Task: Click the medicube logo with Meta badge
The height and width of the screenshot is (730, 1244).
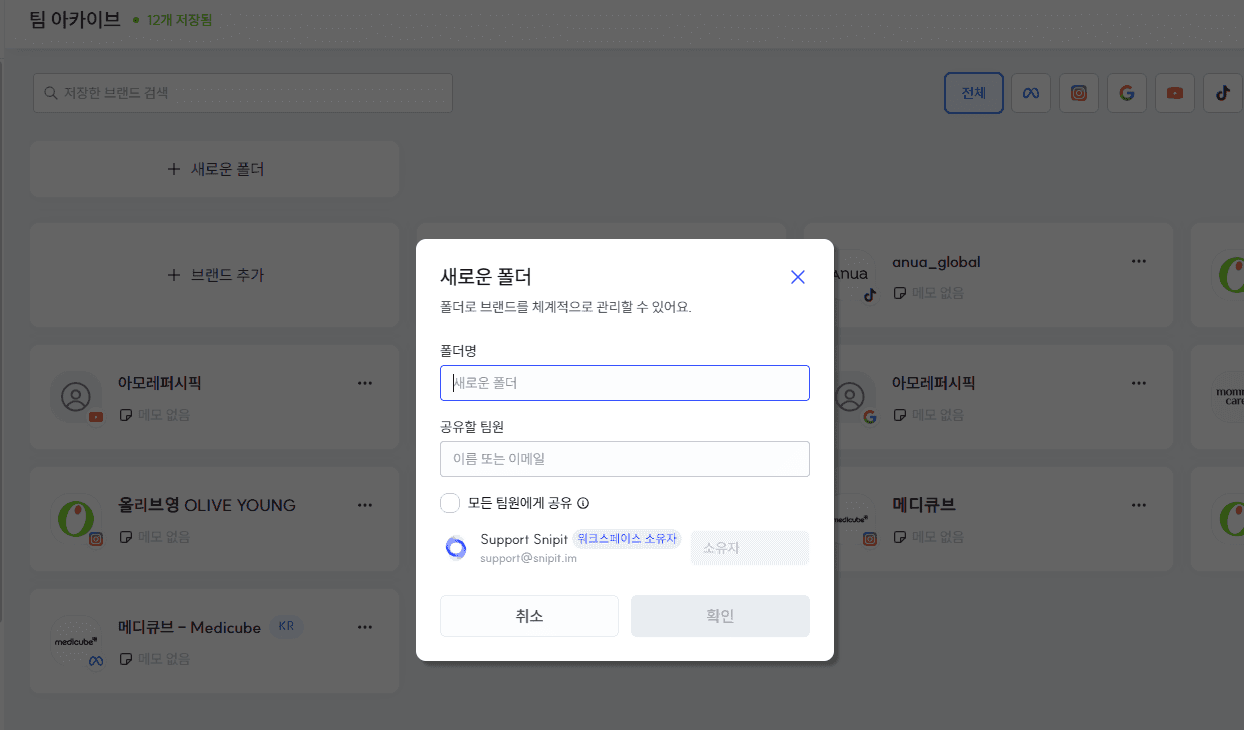Action: click(77, 641)
